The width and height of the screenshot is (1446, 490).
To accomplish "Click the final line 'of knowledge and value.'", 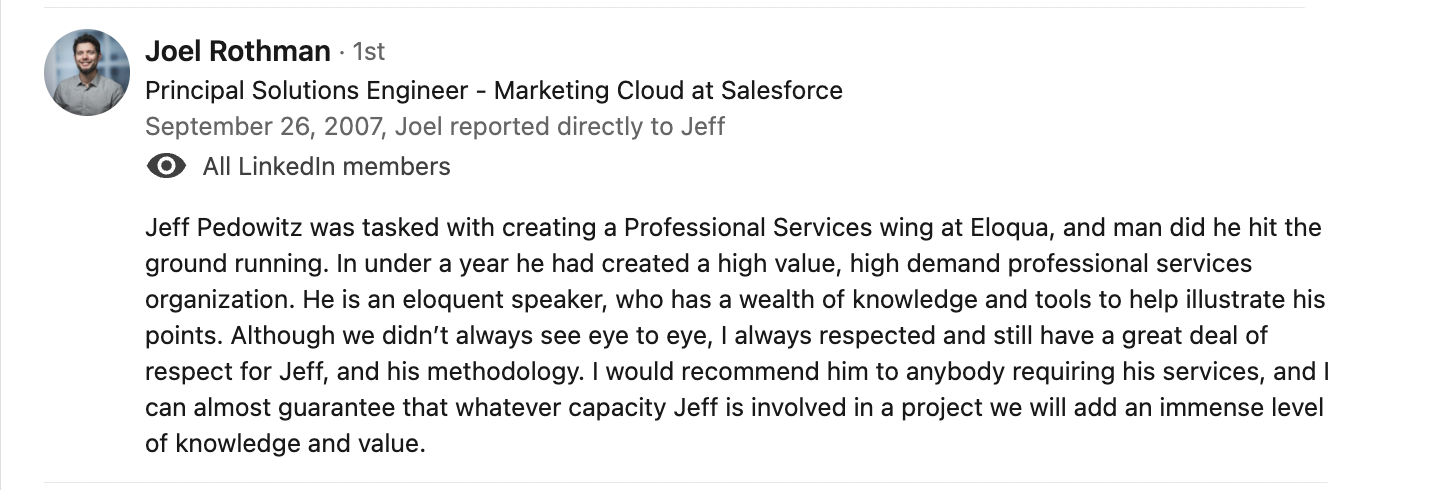I will pyautogui.click(x=286, y=444).
